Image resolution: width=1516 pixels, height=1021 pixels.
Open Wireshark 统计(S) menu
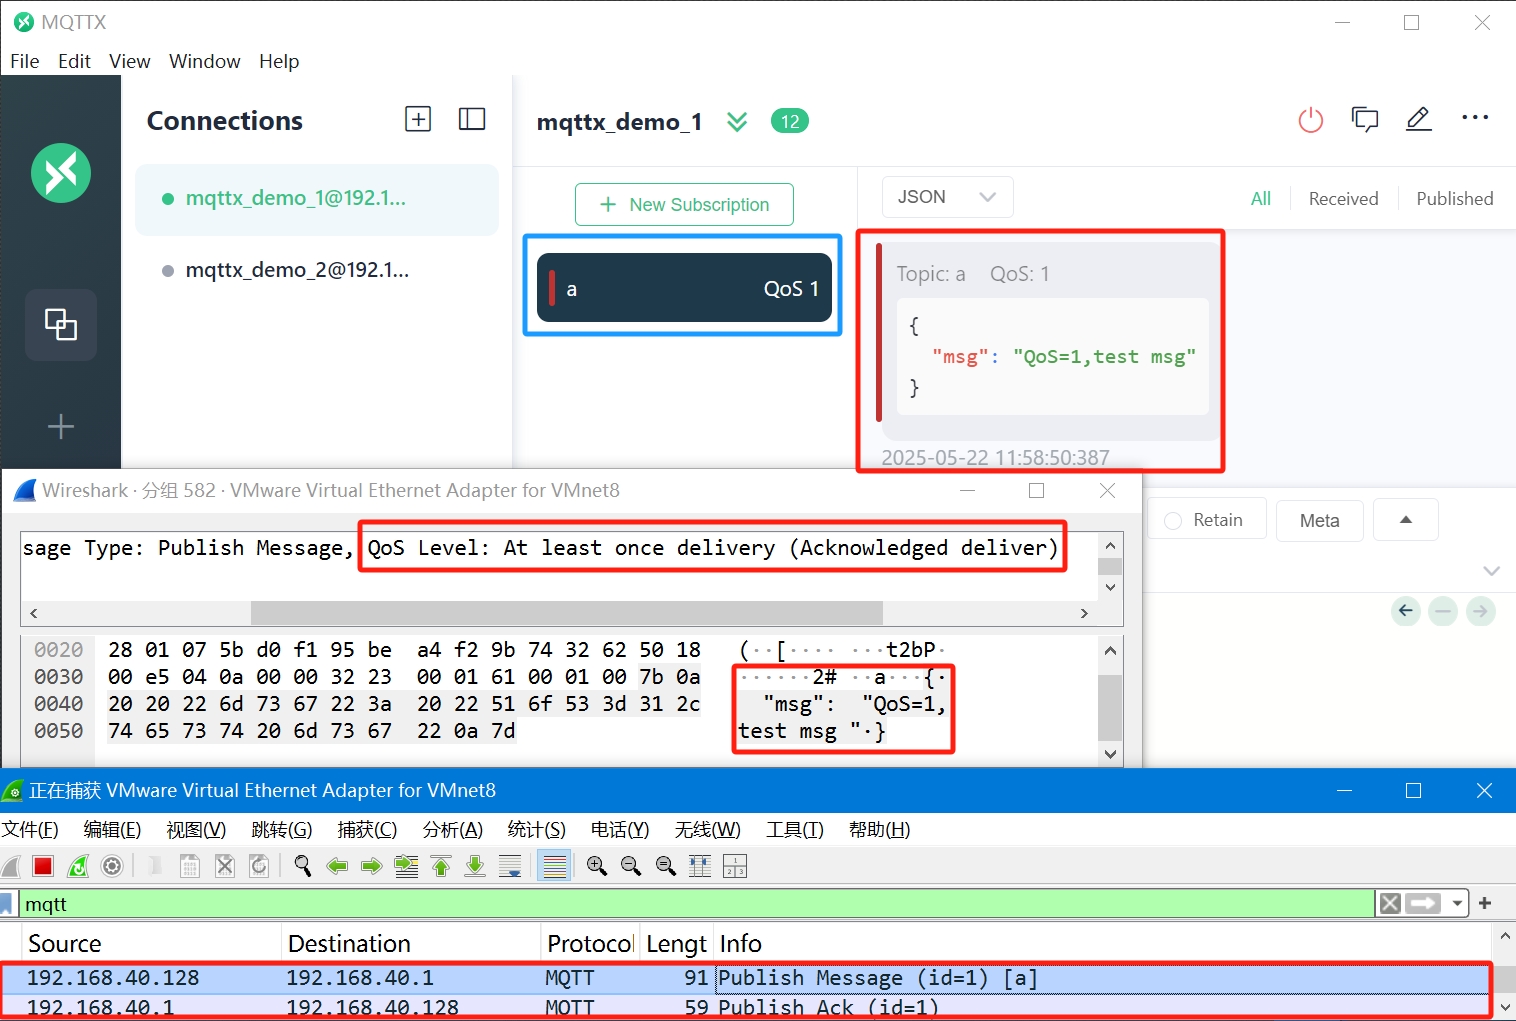tap(537, 829)
